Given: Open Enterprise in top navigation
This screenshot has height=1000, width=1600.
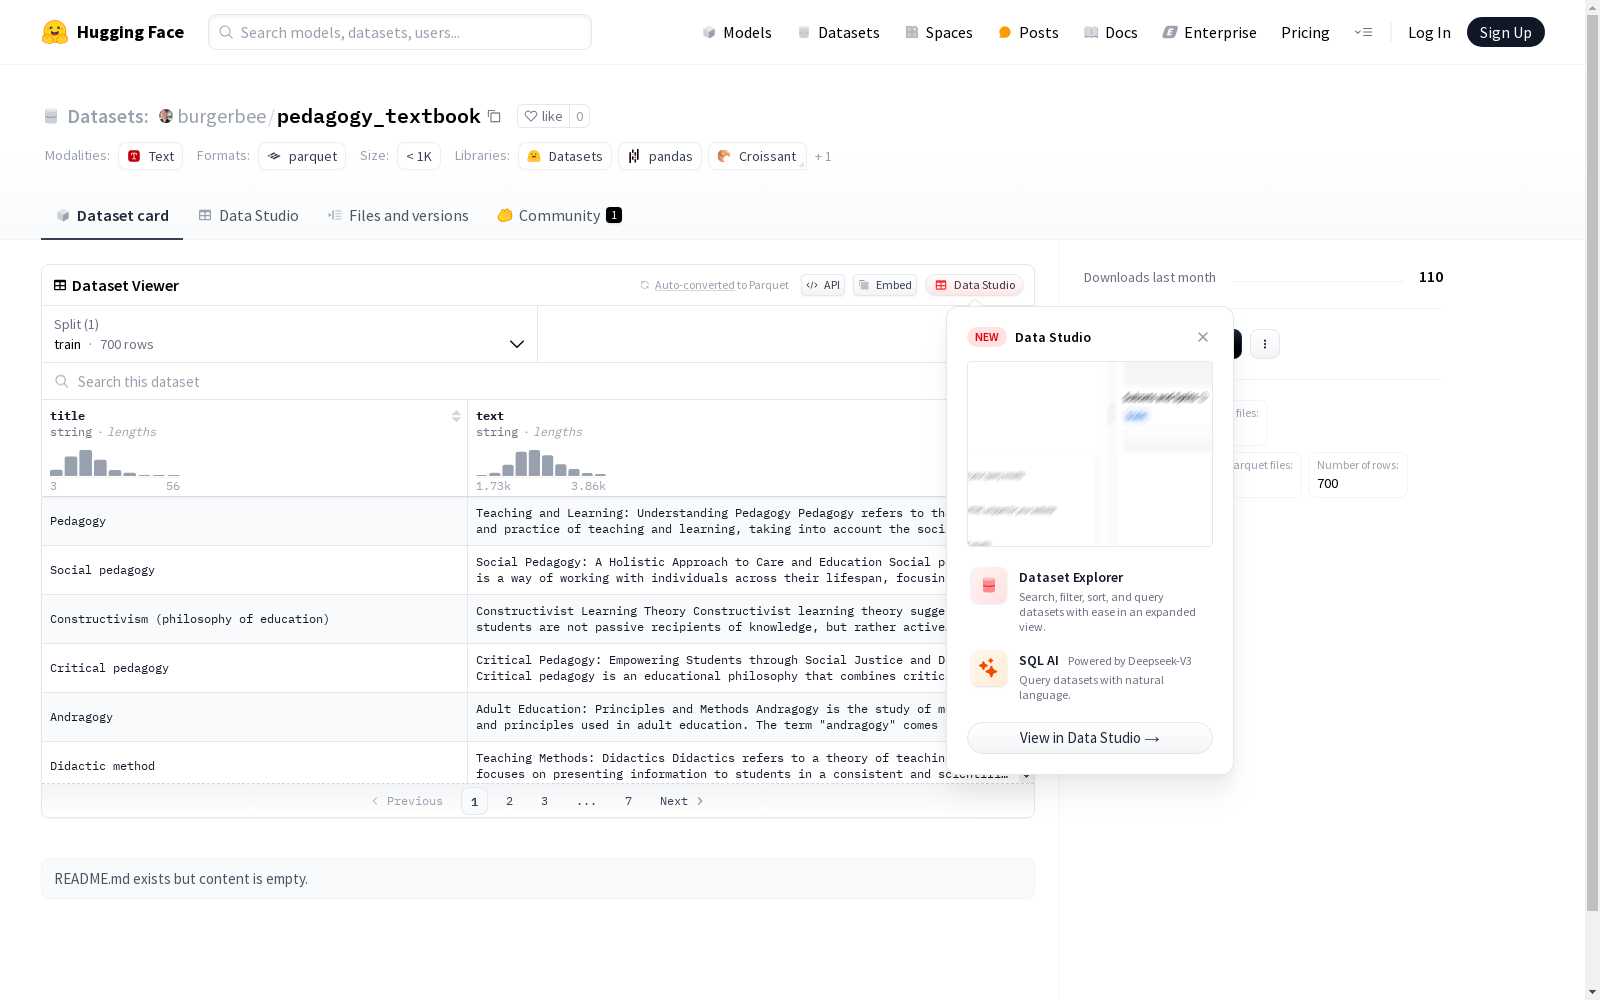Looking at the screenshot, I should [1209, 32].
